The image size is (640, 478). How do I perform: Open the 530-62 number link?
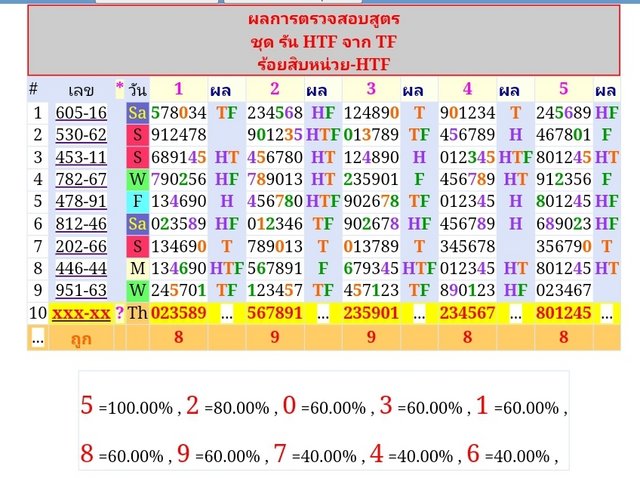click(81, 135)
